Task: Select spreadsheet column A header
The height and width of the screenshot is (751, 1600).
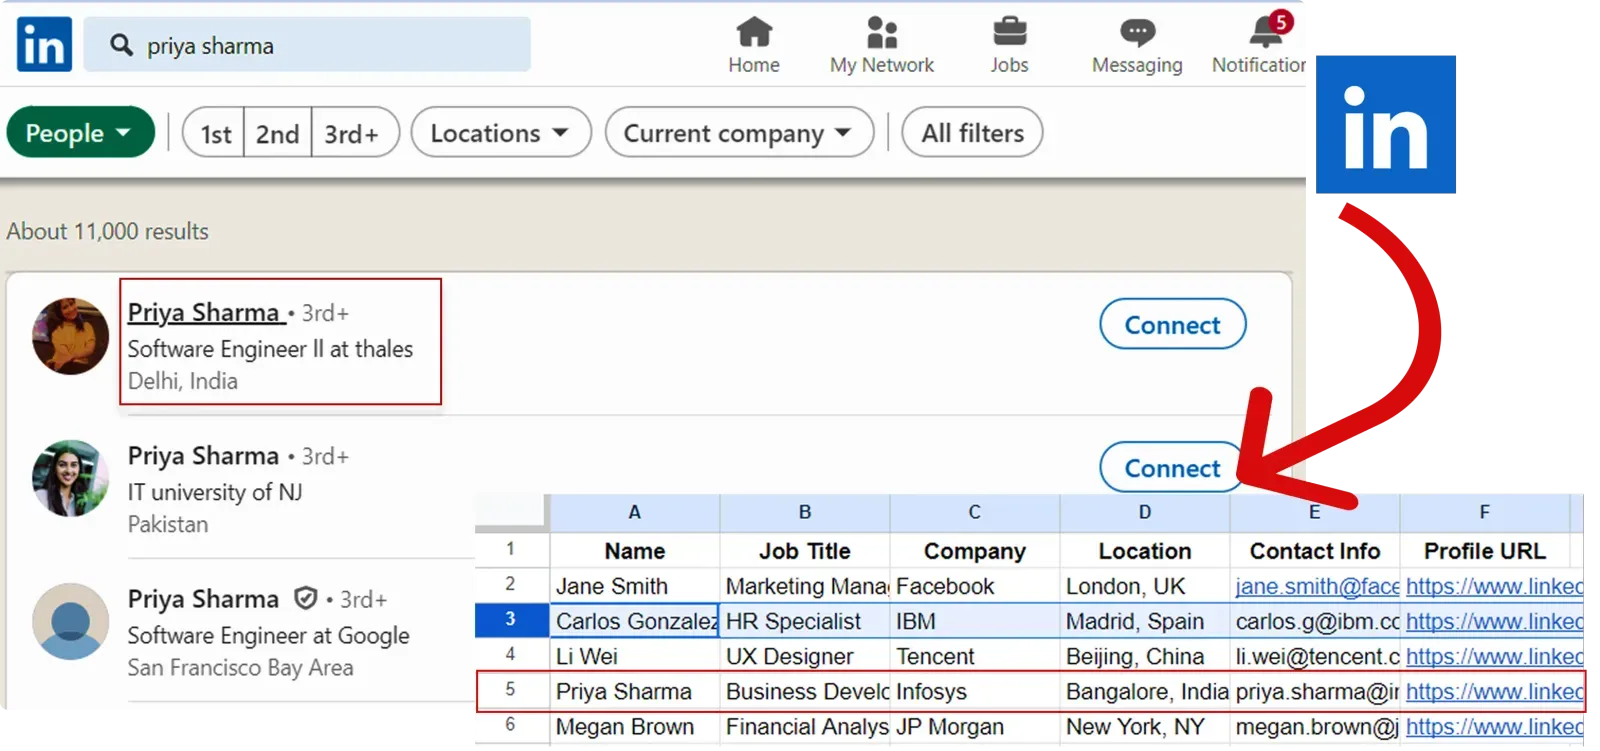Action: point(634,512)
